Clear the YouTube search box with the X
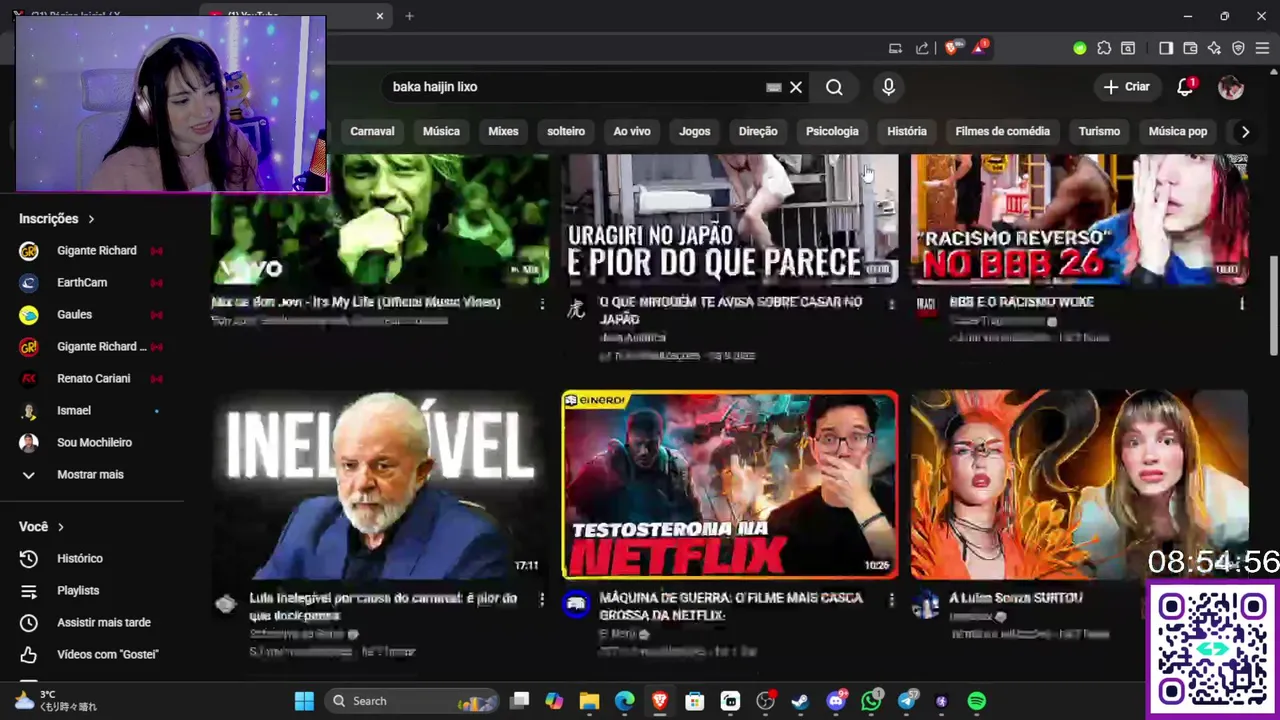1280x720 pixels. coord(796,87)
